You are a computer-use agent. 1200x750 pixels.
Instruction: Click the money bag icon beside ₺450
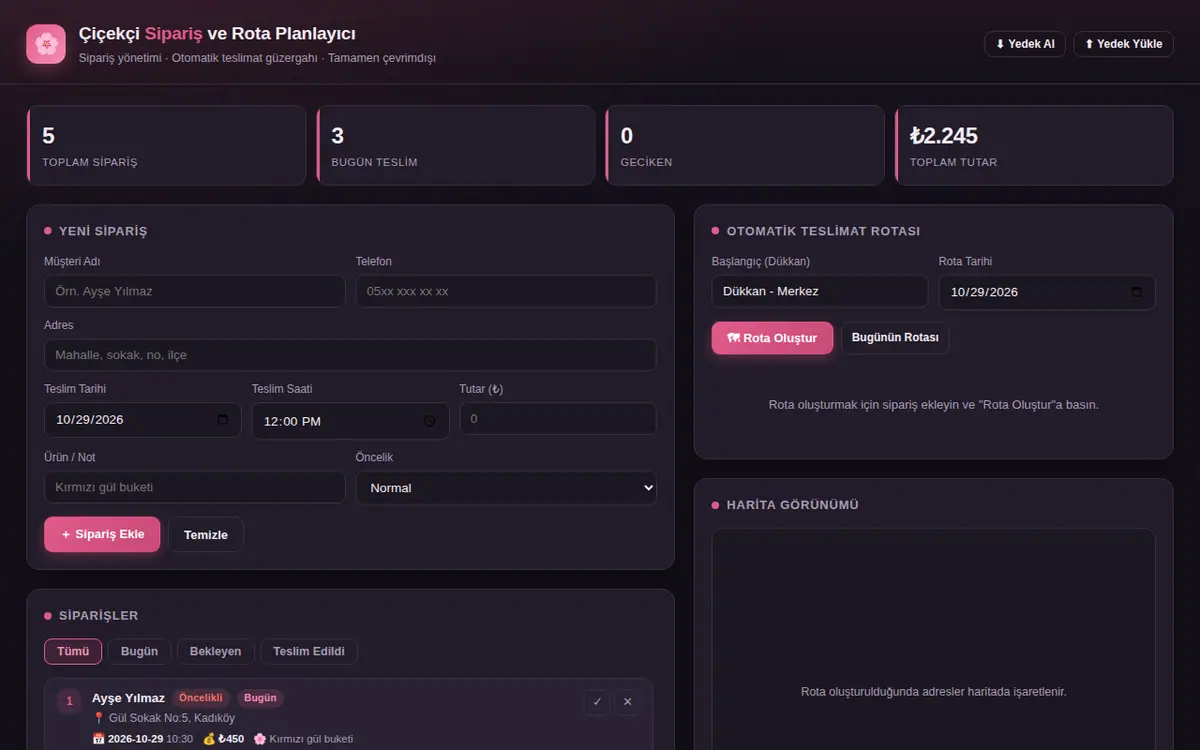tap(209, 739)
